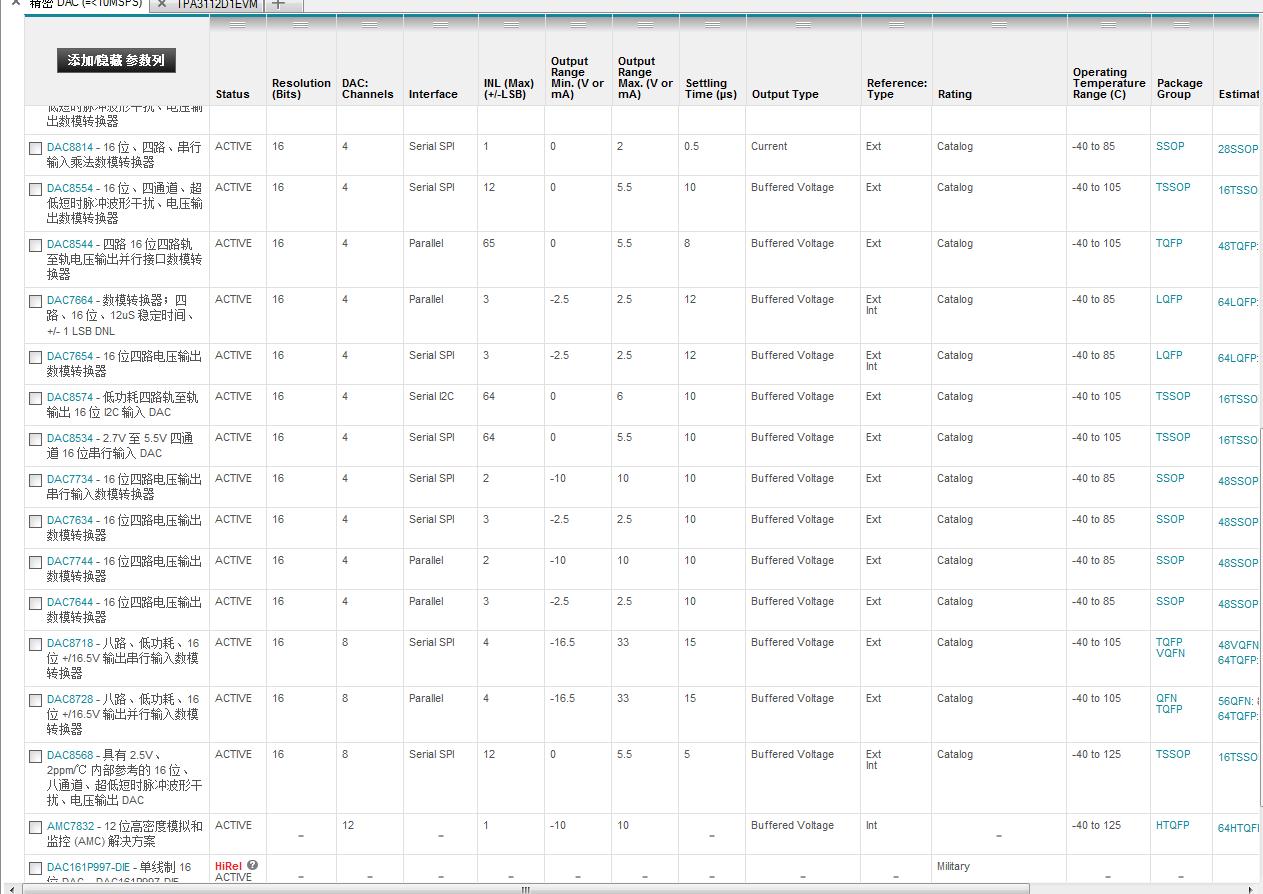Screen dimensions: 1263x894
Task: Click the 'Military' rating cell
Action: click(x=953, y=866)
